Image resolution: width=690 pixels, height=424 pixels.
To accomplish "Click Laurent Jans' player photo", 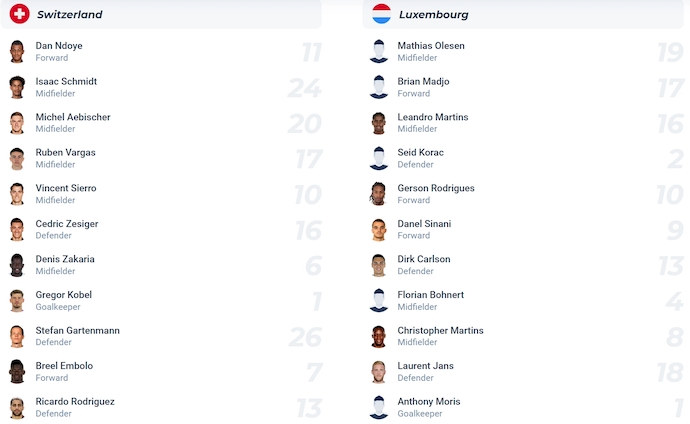I will pyautogui.click(x=378, y=372).
